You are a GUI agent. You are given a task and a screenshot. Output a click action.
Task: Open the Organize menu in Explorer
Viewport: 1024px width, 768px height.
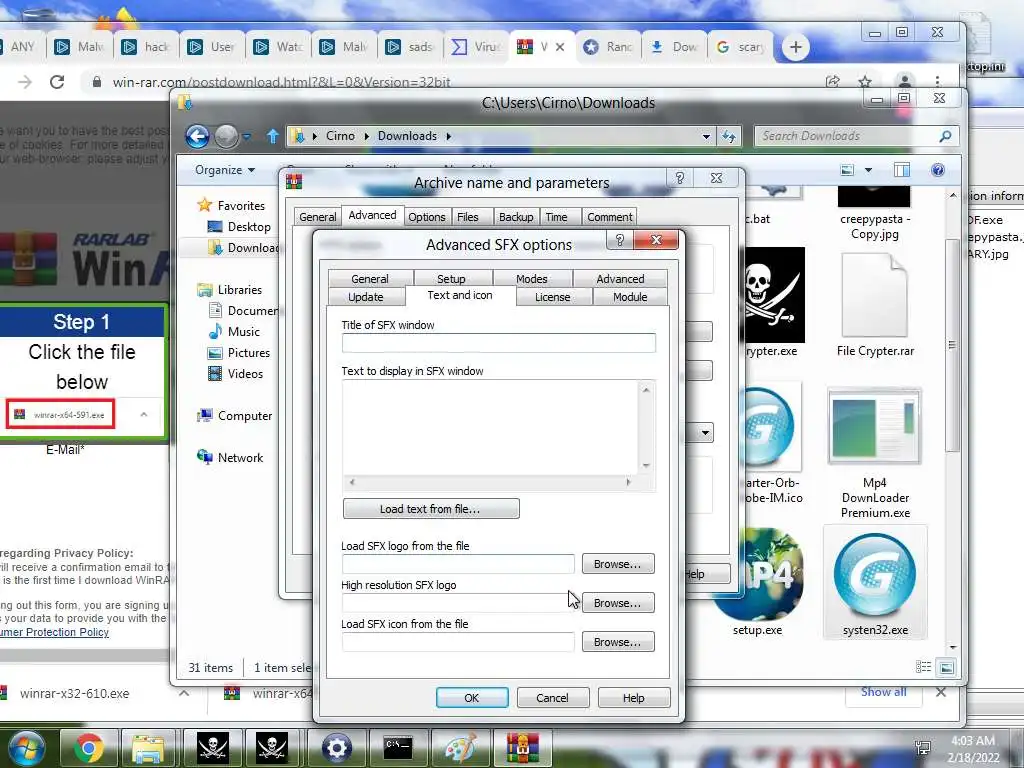click(225, 170)
